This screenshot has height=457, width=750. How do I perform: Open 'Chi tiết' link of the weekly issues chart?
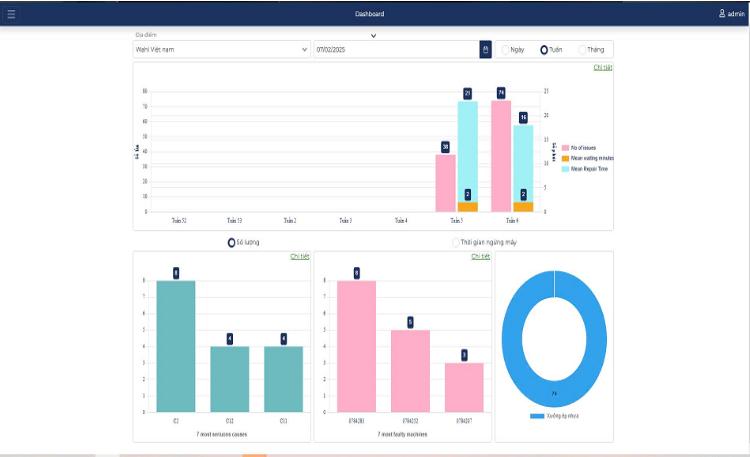(x=603, y=67)
